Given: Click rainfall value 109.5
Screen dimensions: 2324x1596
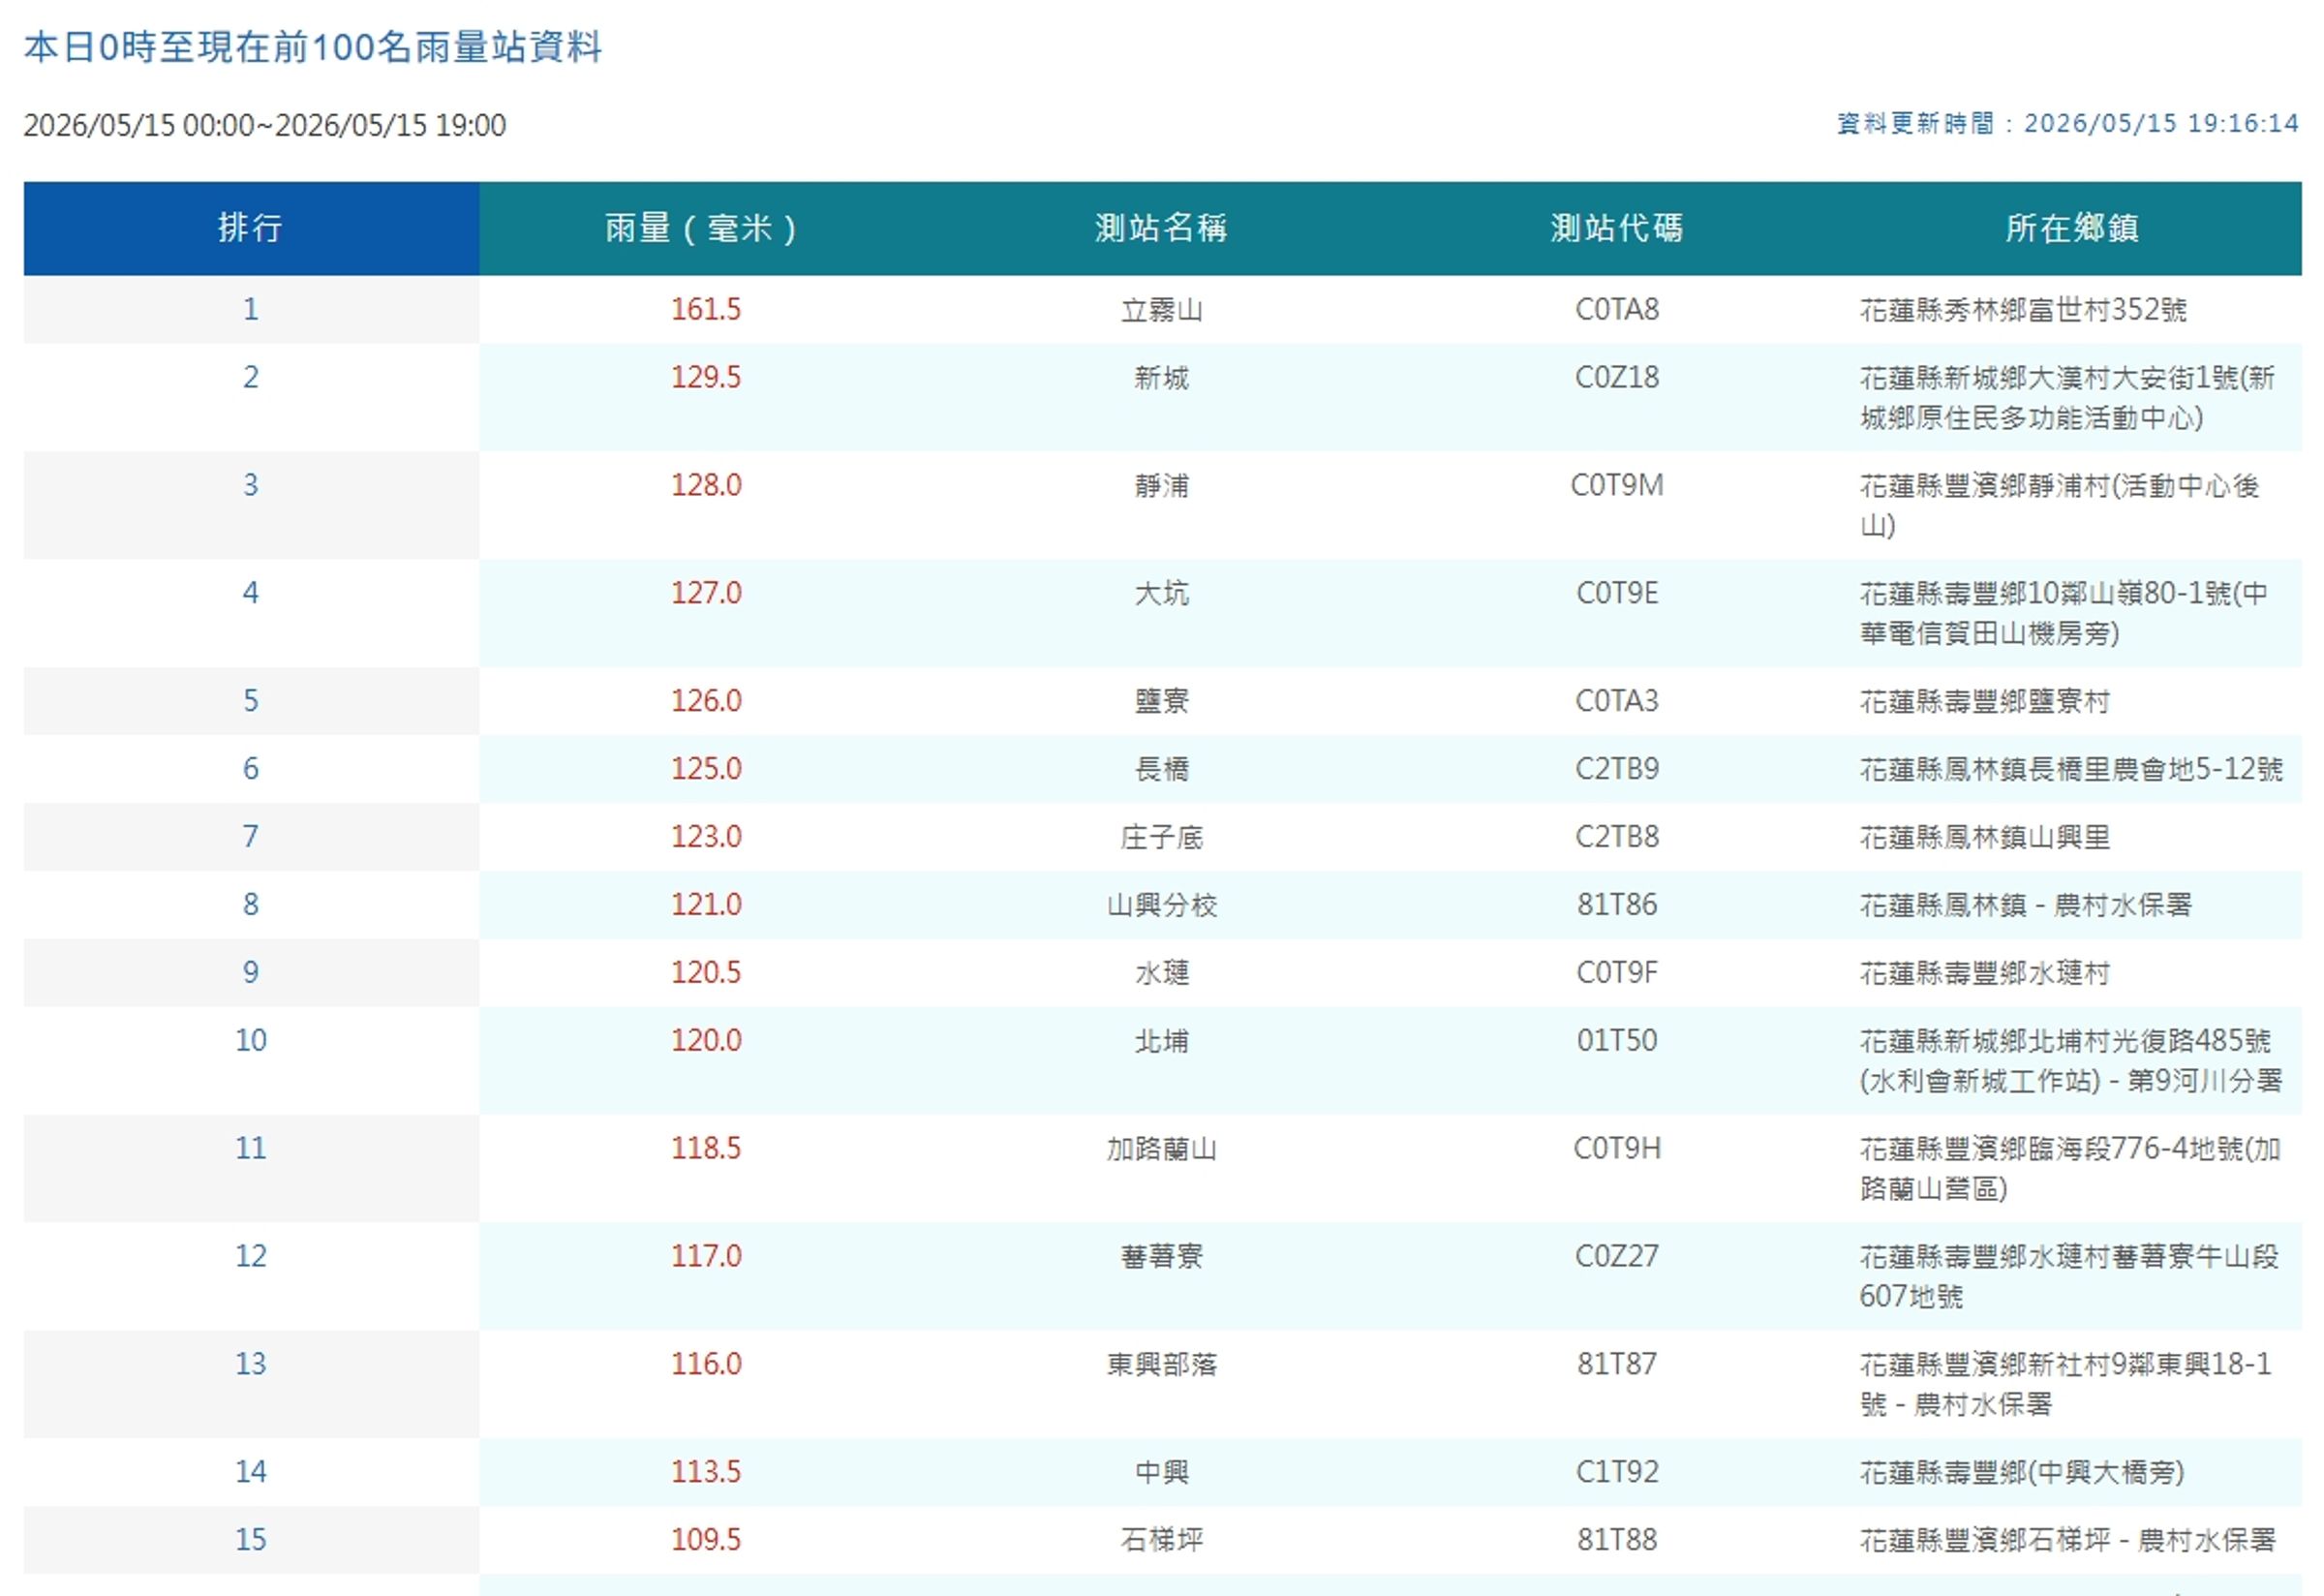Looking at the screenshot, I should coord(706,1539).
